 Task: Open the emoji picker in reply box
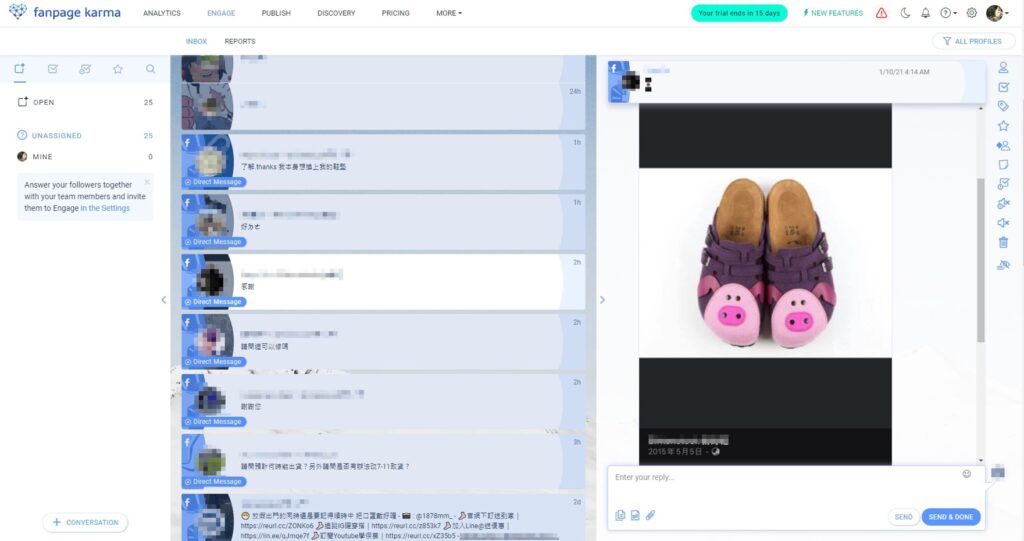[966, 474]
